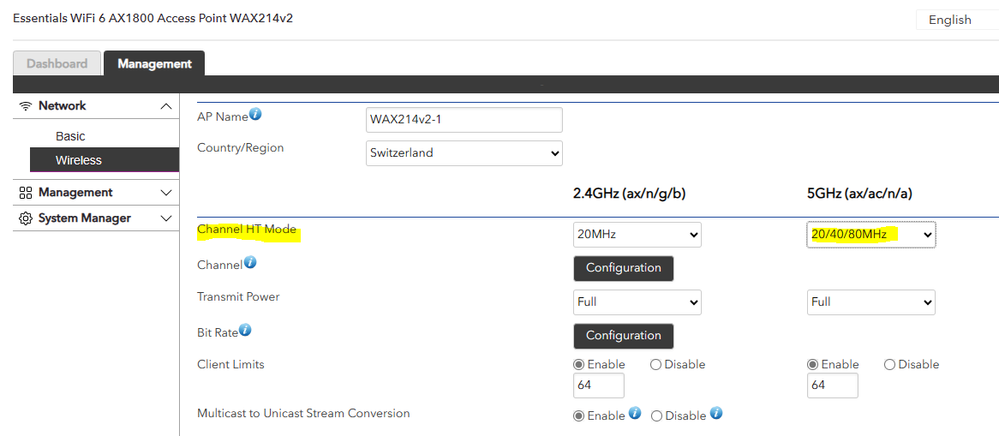Select the Management top tab

click(x=154, y=64)
